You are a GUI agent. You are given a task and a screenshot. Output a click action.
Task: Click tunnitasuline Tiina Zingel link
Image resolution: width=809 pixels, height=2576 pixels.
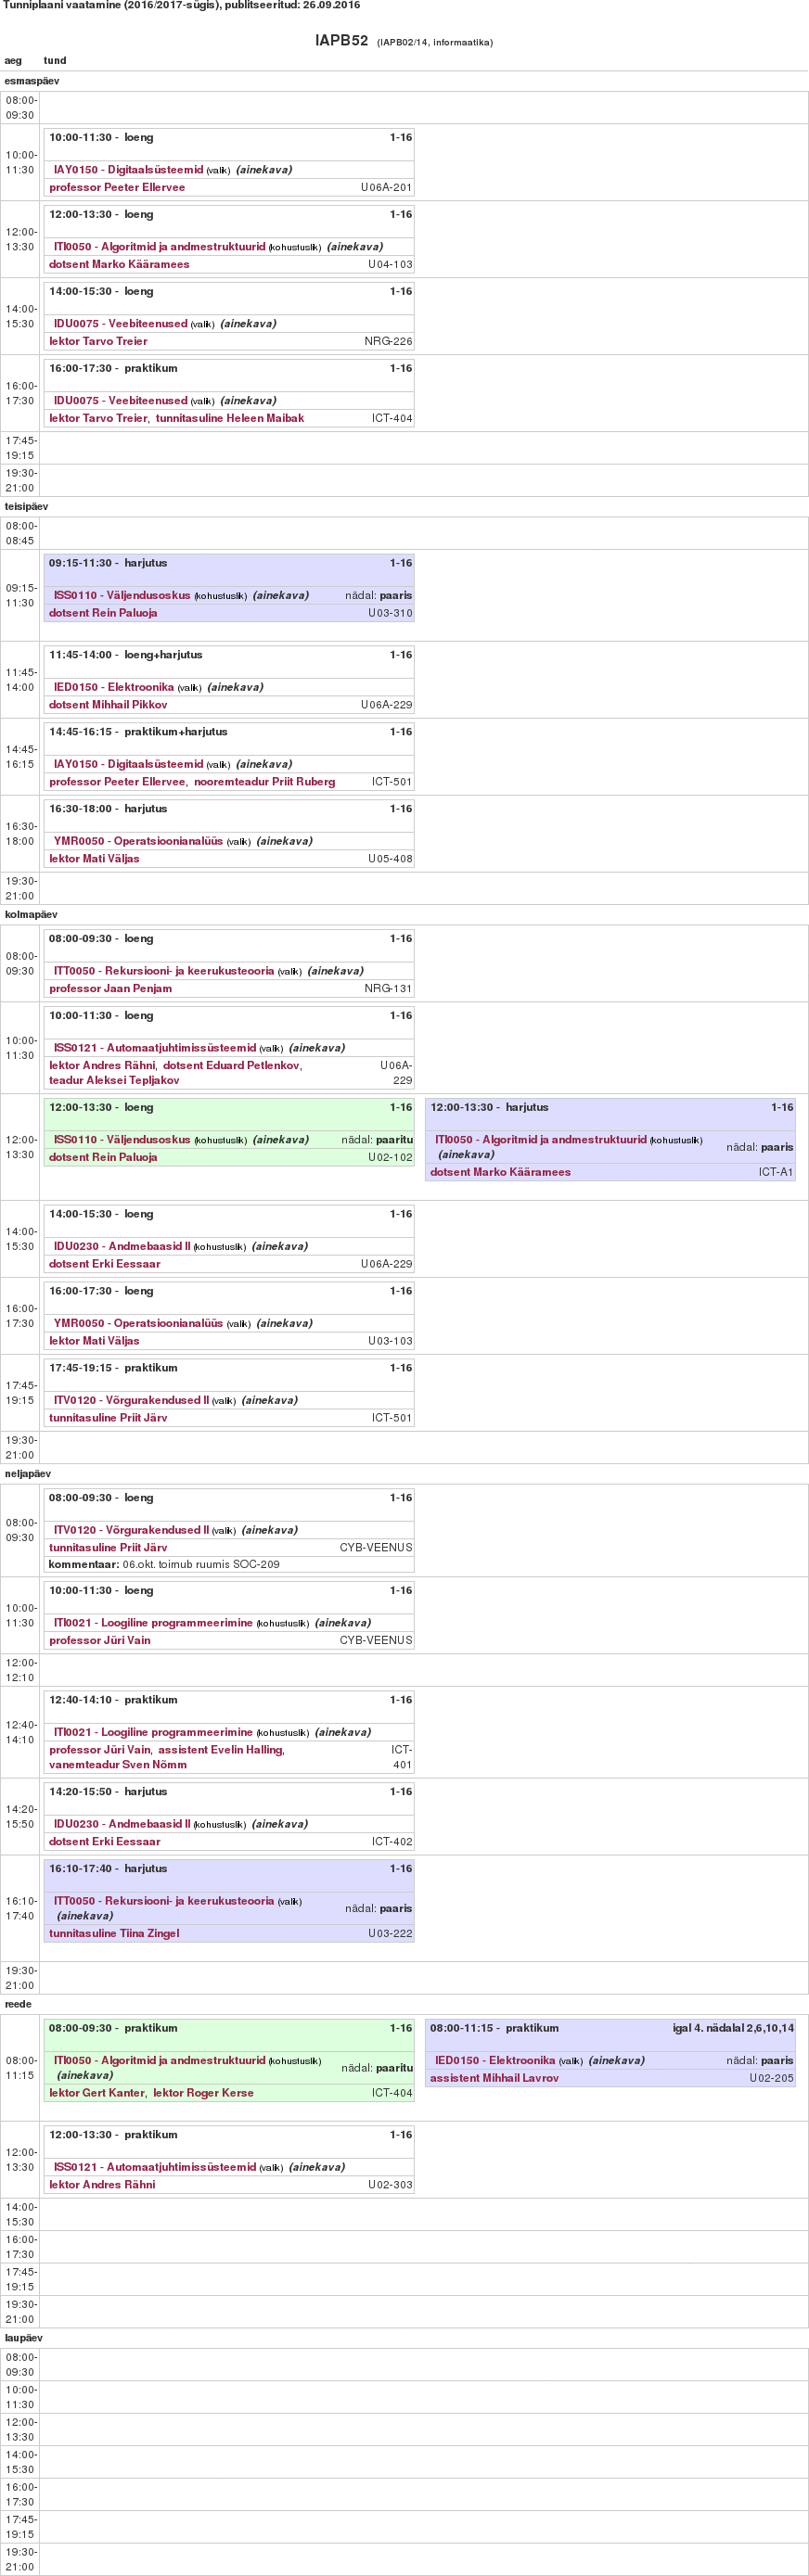click(x=114, y=1933)
